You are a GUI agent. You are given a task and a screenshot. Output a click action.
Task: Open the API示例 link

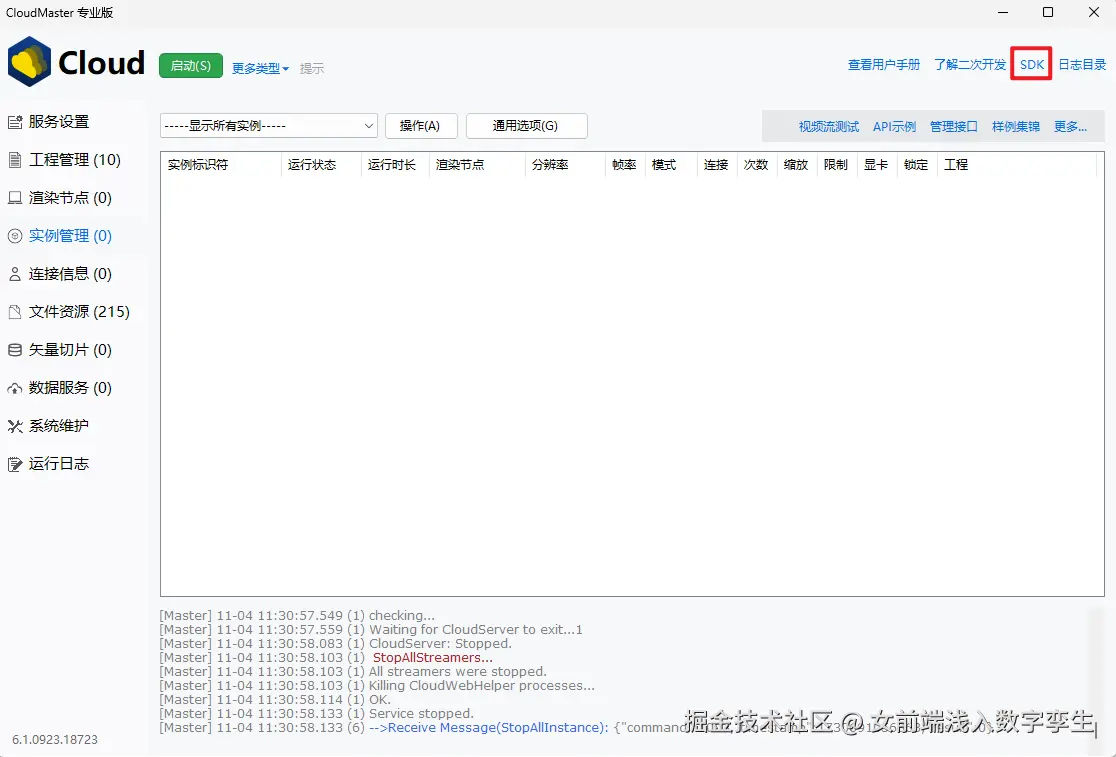point(894,127)
